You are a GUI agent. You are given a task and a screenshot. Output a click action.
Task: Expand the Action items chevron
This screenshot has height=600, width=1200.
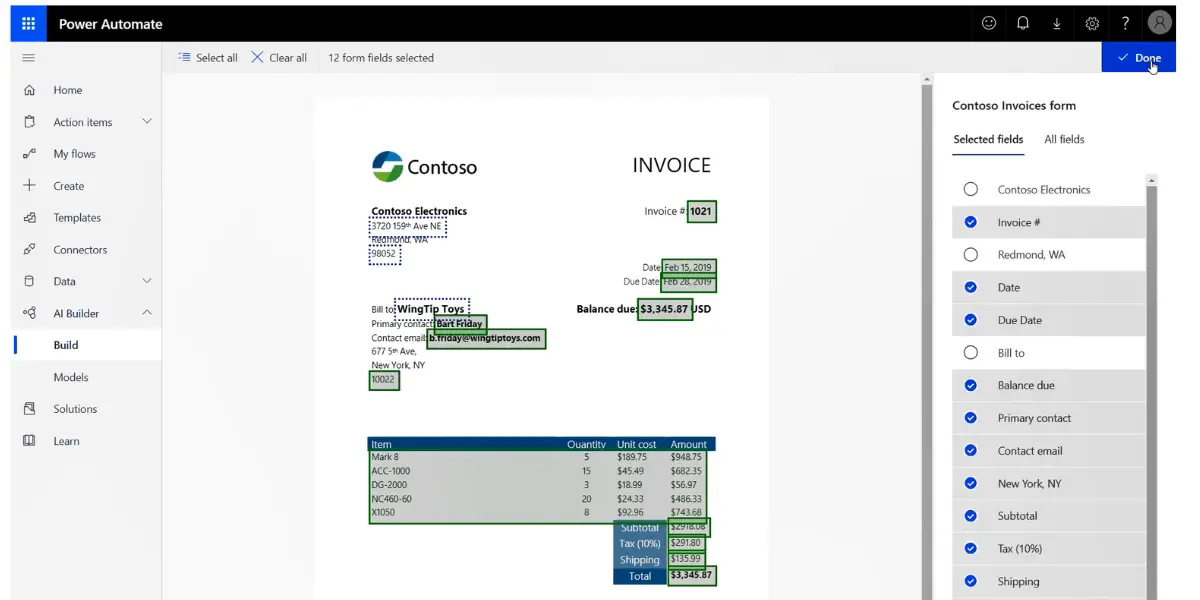tap(147, 122)
